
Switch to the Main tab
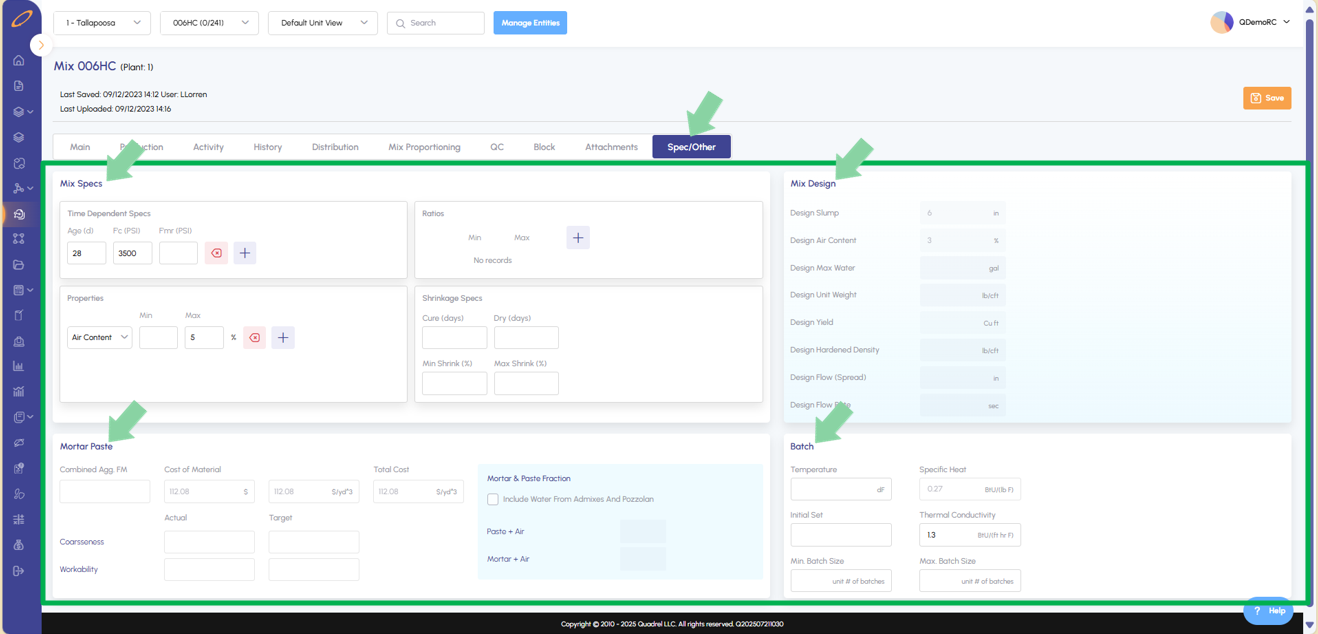(x=80, y=147)
